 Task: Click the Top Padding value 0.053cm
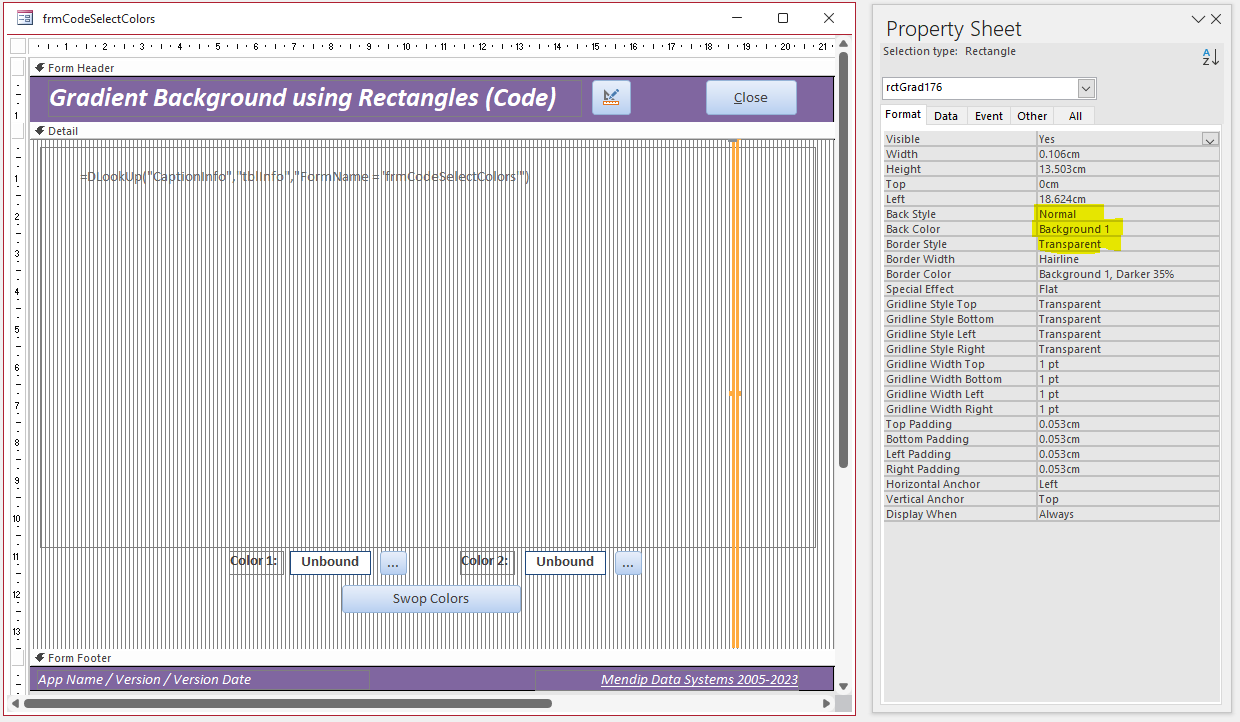coord(1128,424)
